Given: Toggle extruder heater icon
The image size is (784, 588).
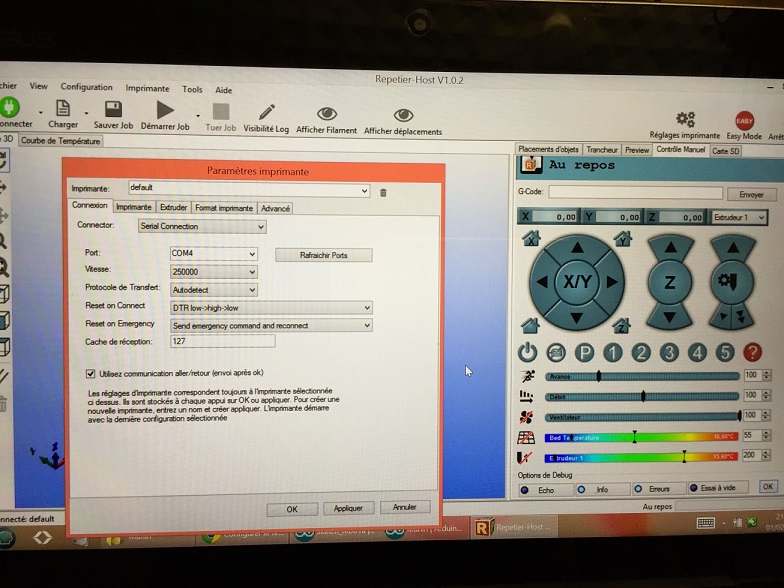Looking at the screenshot, I should pyautogui.click(x=524, y=457).
